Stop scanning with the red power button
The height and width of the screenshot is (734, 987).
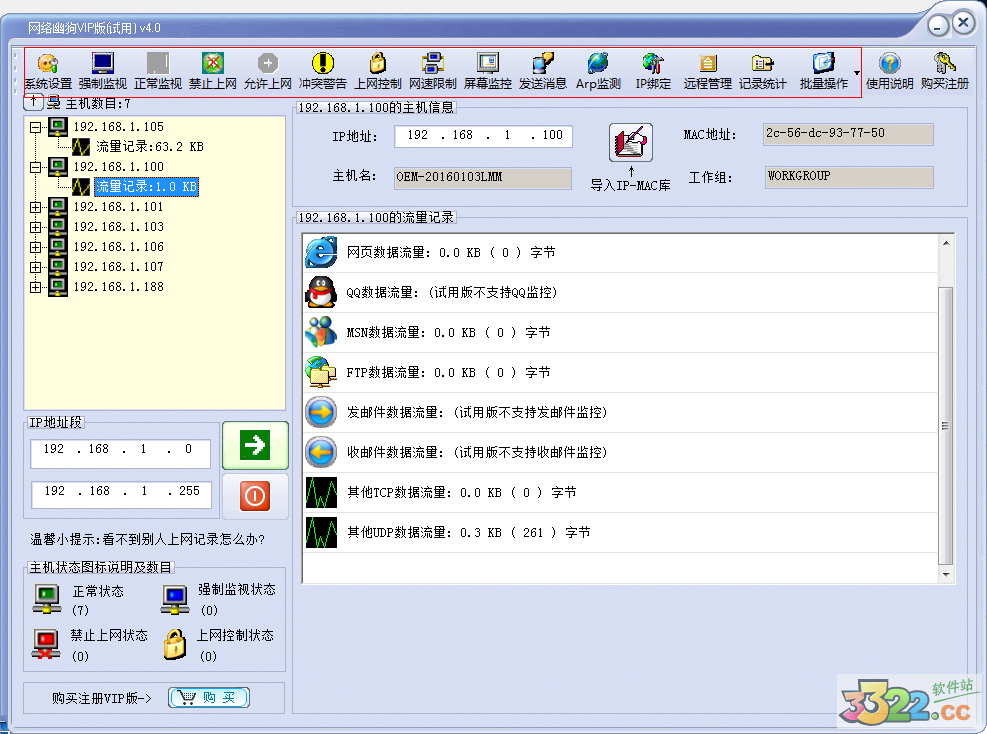pyautogui.click(x=255, y=496)
